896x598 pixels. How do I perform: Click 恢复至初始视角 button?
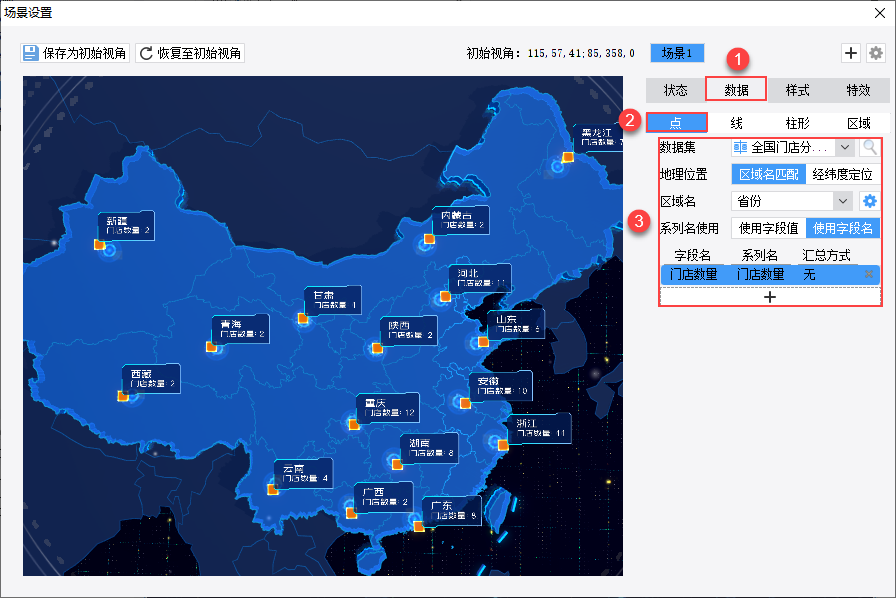(x=190, y=53)
